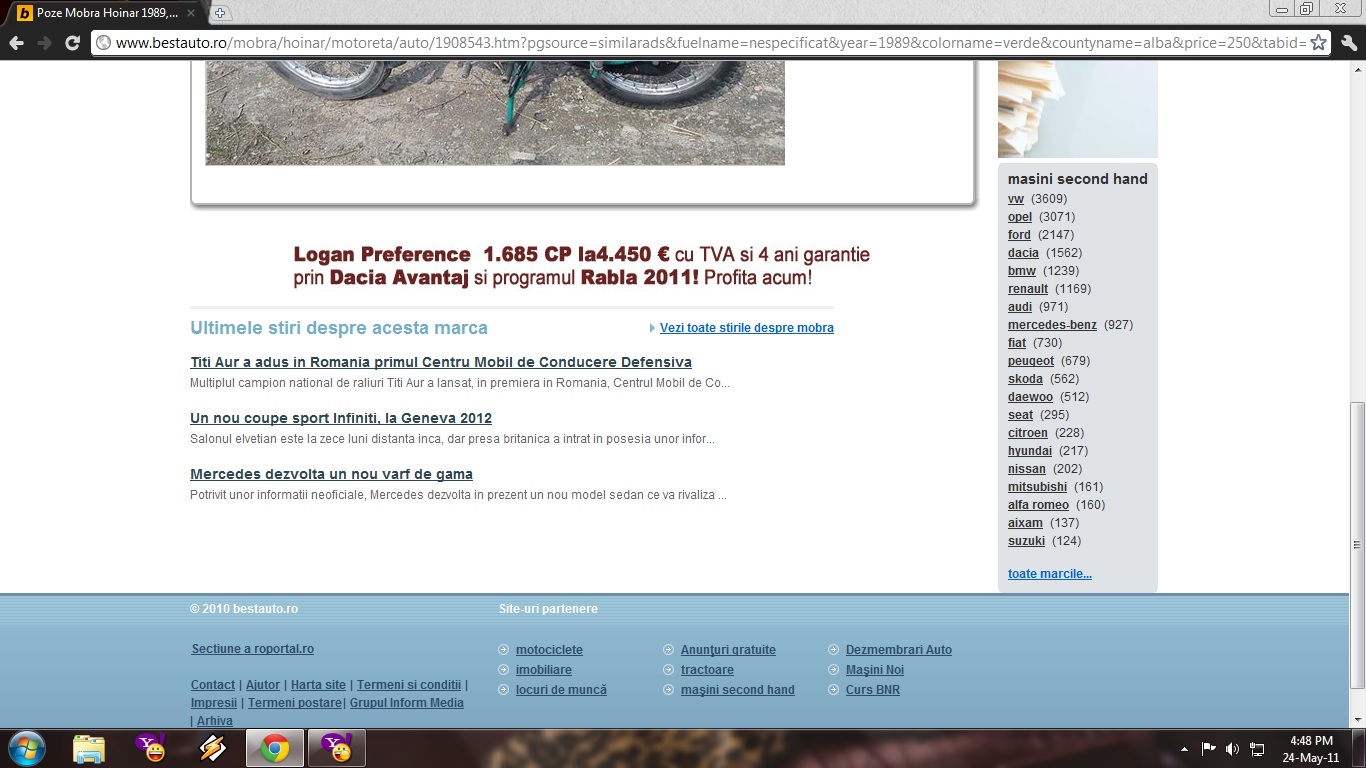Select the daewoo brand link
The width and height of the screenshot is (1366, 768).
(x=1030, y=397)
